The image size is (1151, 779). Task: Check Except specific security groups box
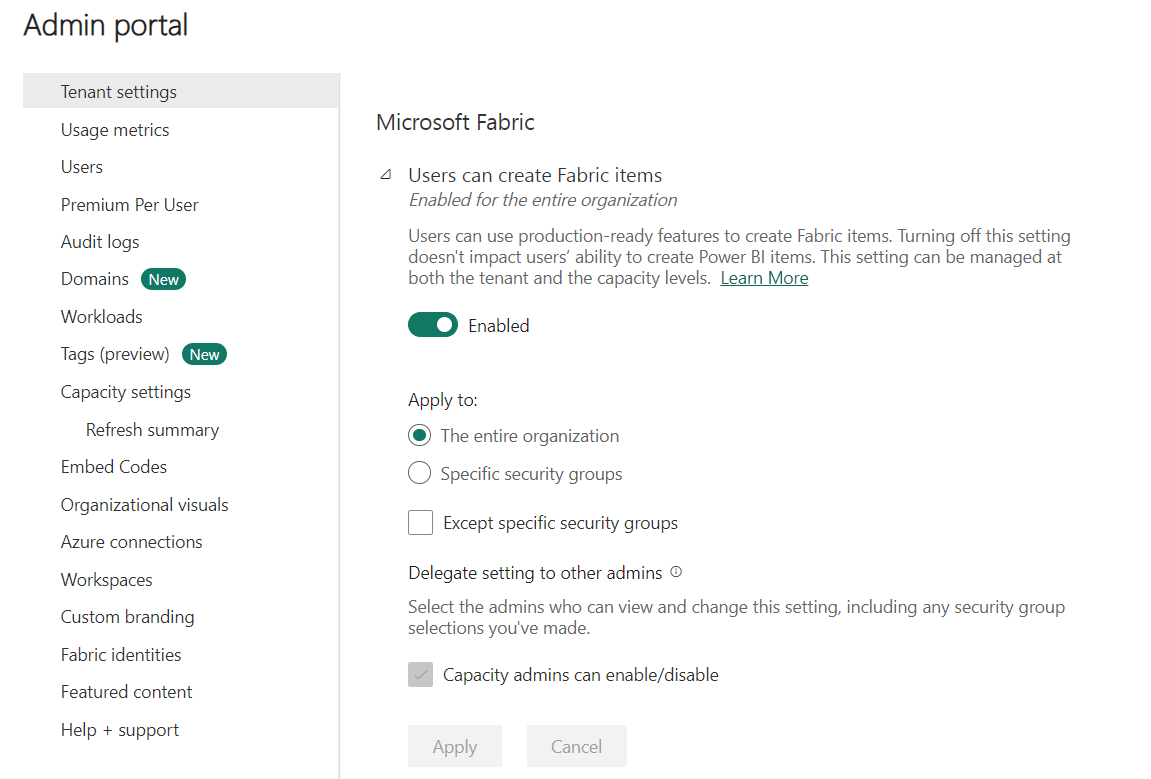click(421, 523)
